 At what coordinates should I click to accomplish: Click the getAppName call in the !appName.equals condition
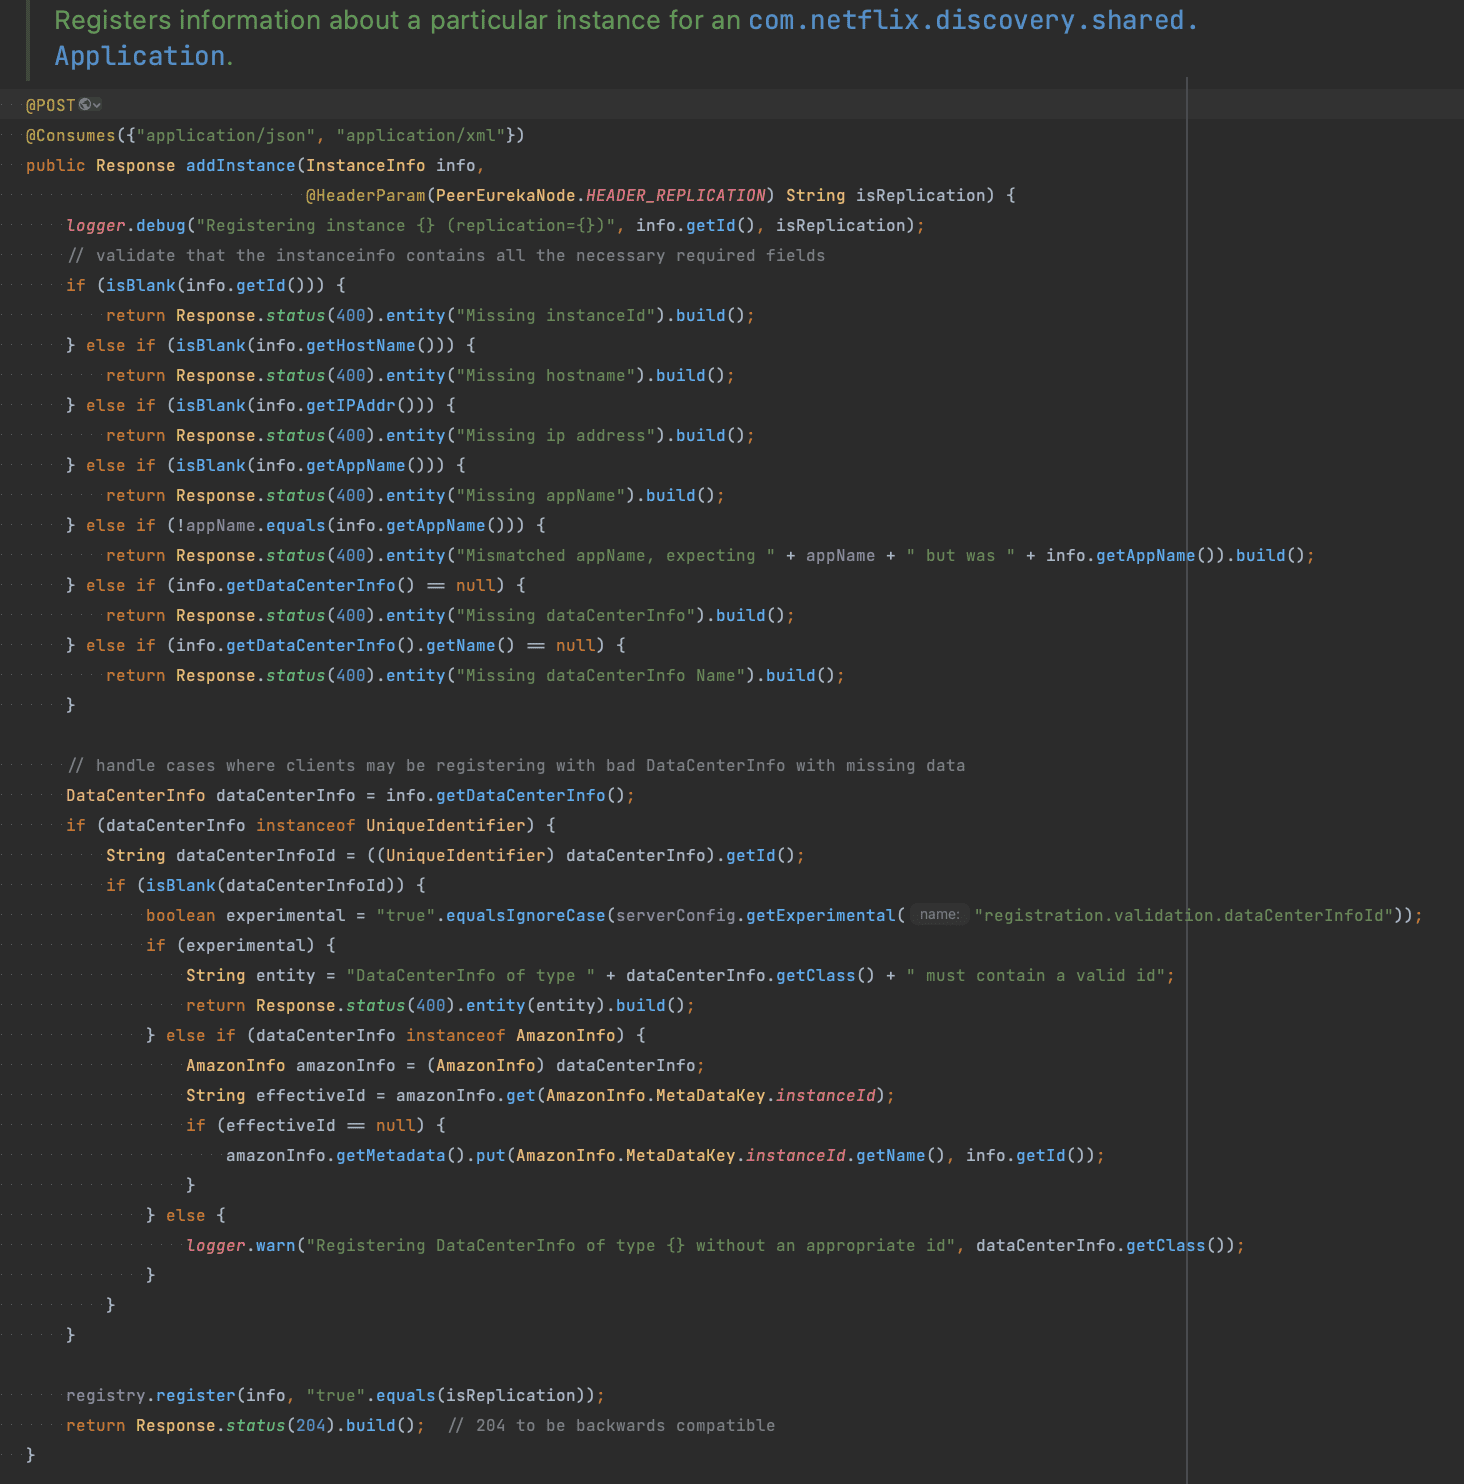tap(436, 525)
